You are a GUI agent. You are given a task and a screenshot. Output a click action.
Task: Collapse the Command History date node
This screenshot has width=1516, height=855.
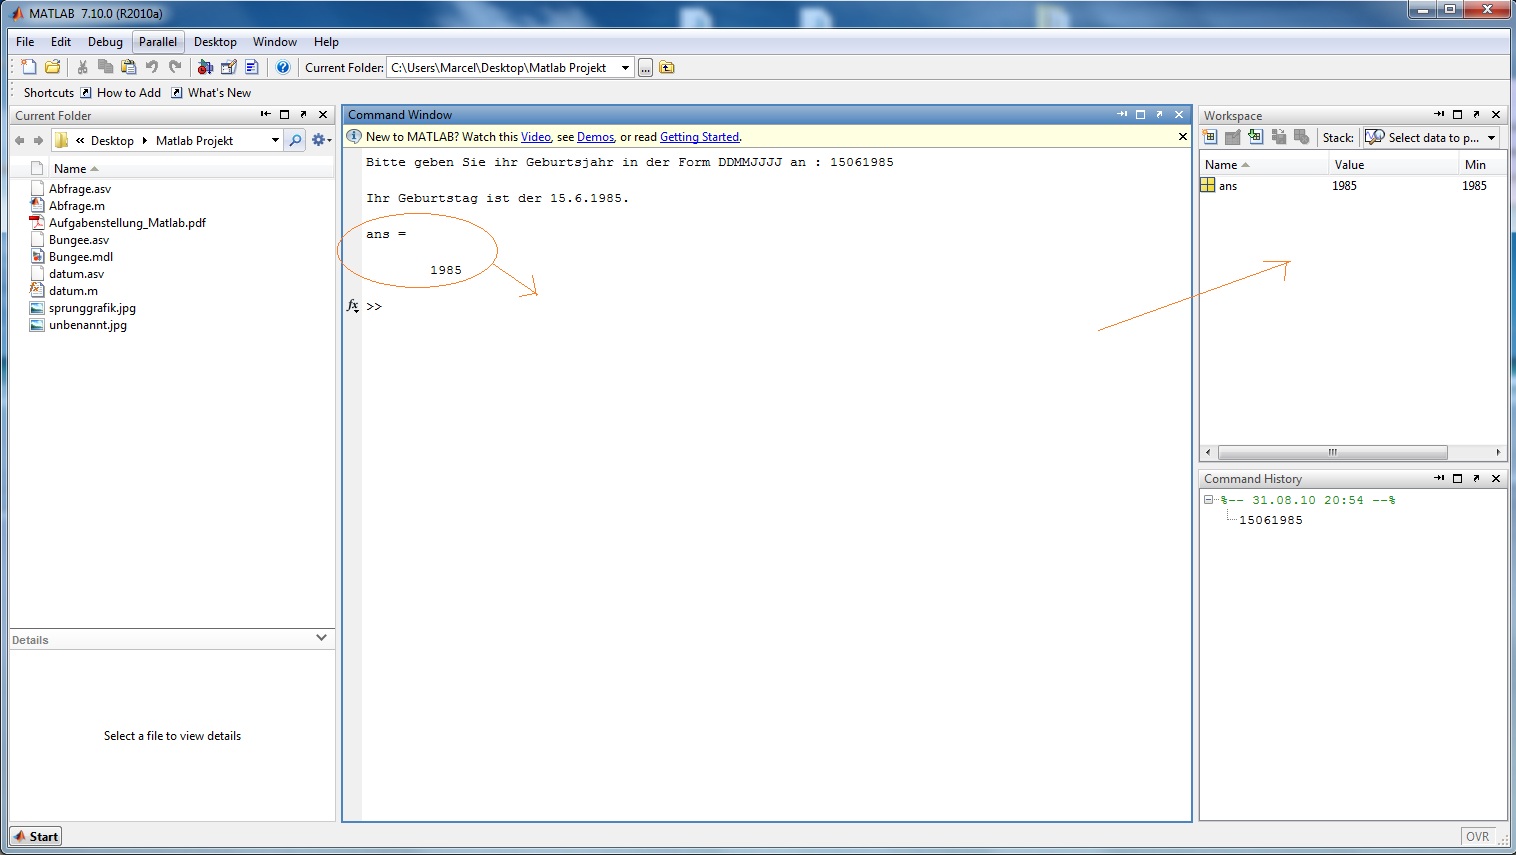pyautogui.click(x=1209, y=500)
